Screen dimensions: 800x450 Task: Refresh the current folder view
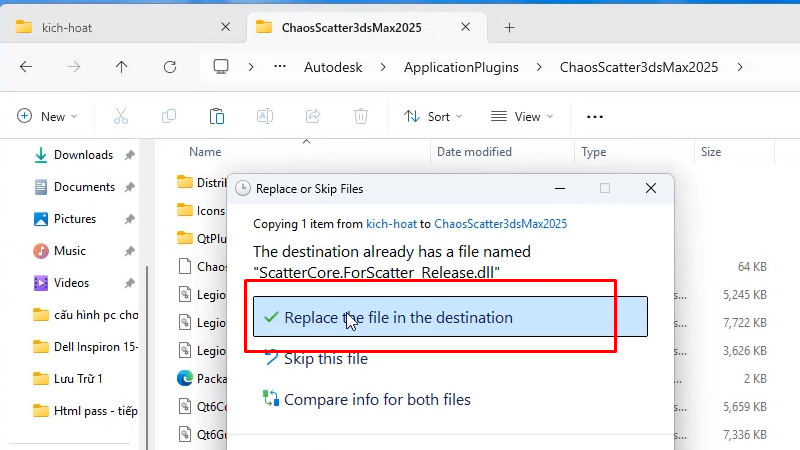click(x=170, y=67)
